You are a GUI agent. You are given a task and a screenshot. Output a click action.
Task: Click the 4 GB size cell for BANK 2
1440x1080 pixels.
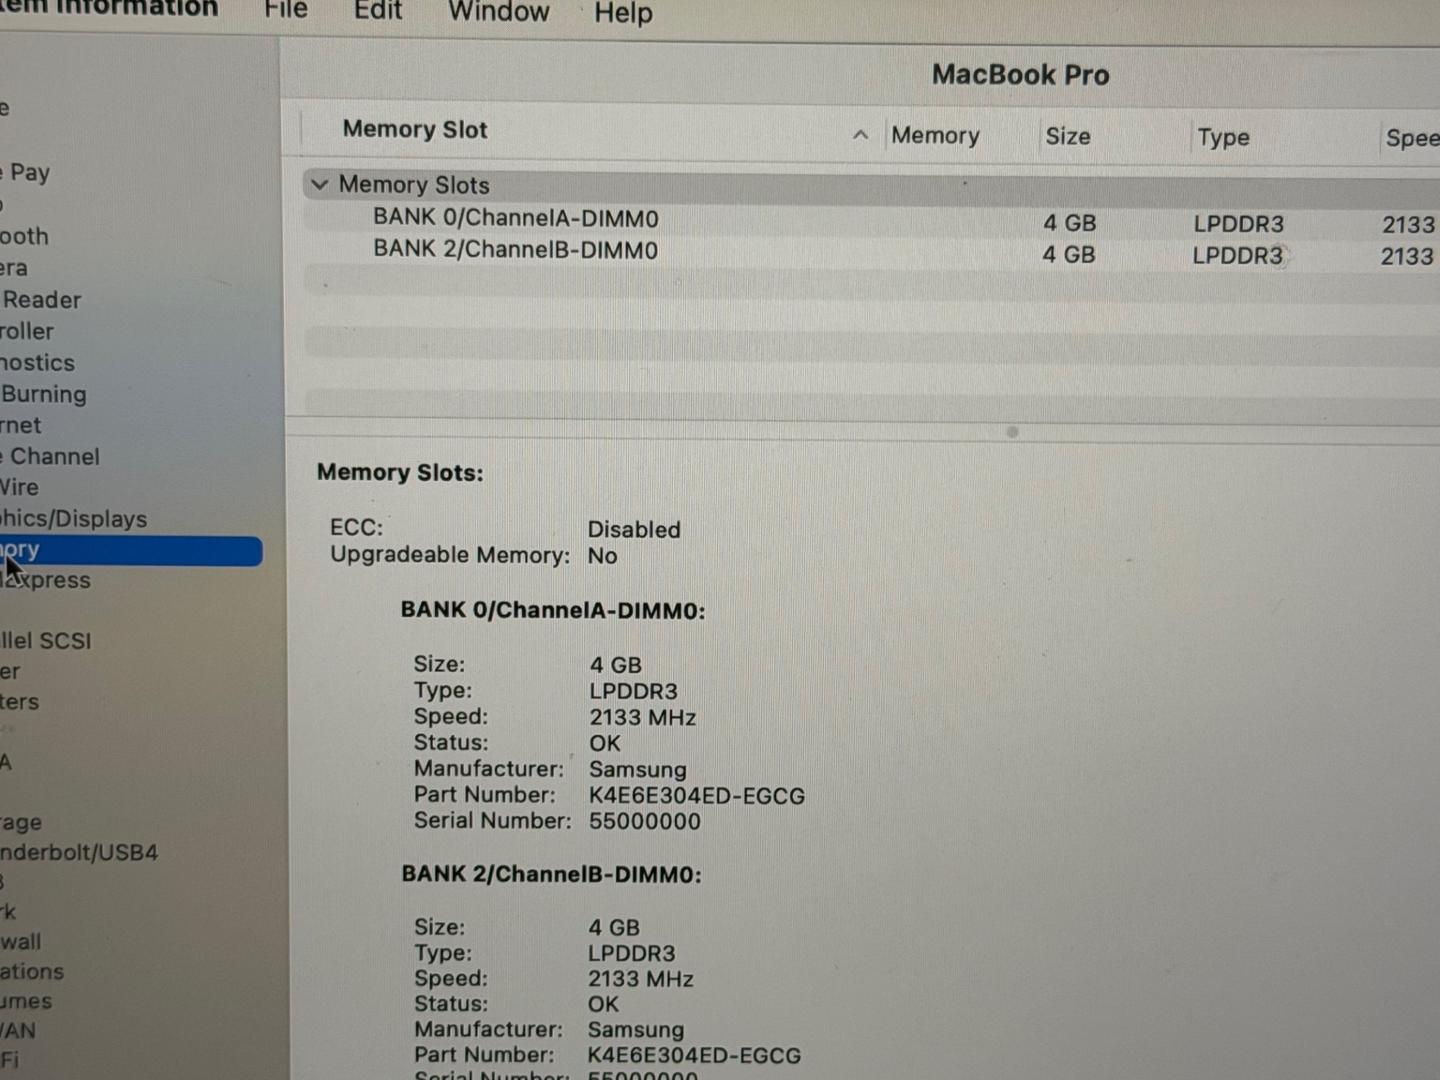click(x=1069, y=254)
